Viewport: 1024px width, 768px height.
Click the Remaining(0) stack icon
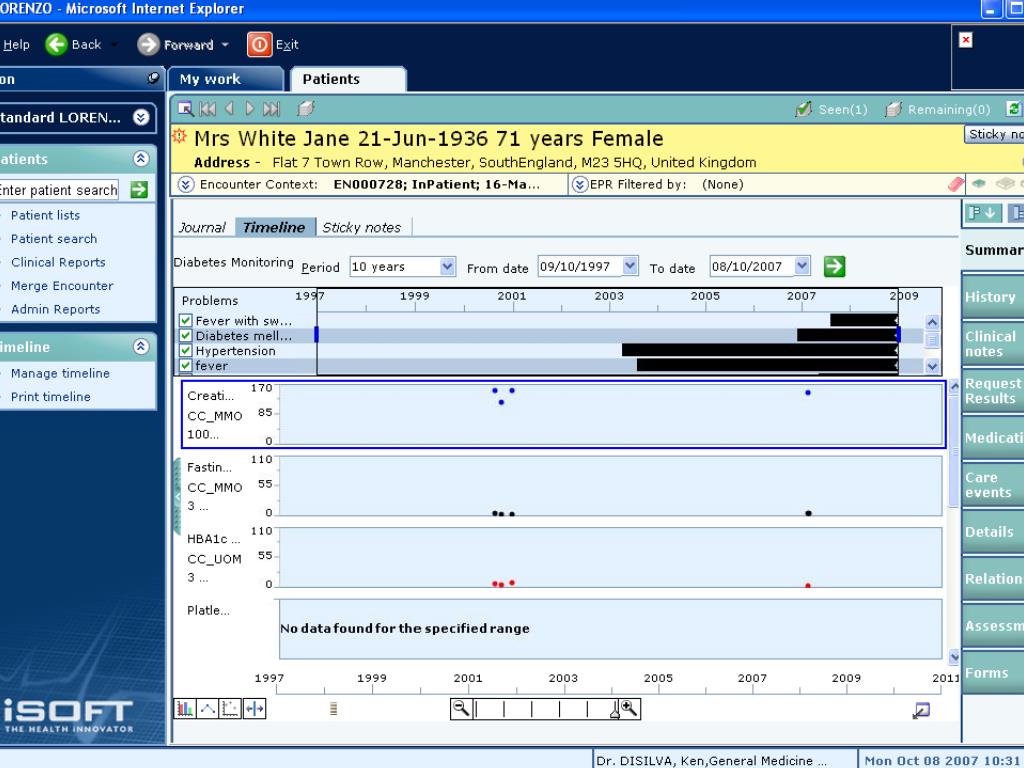pyautogui.click(x=893, y=109)
